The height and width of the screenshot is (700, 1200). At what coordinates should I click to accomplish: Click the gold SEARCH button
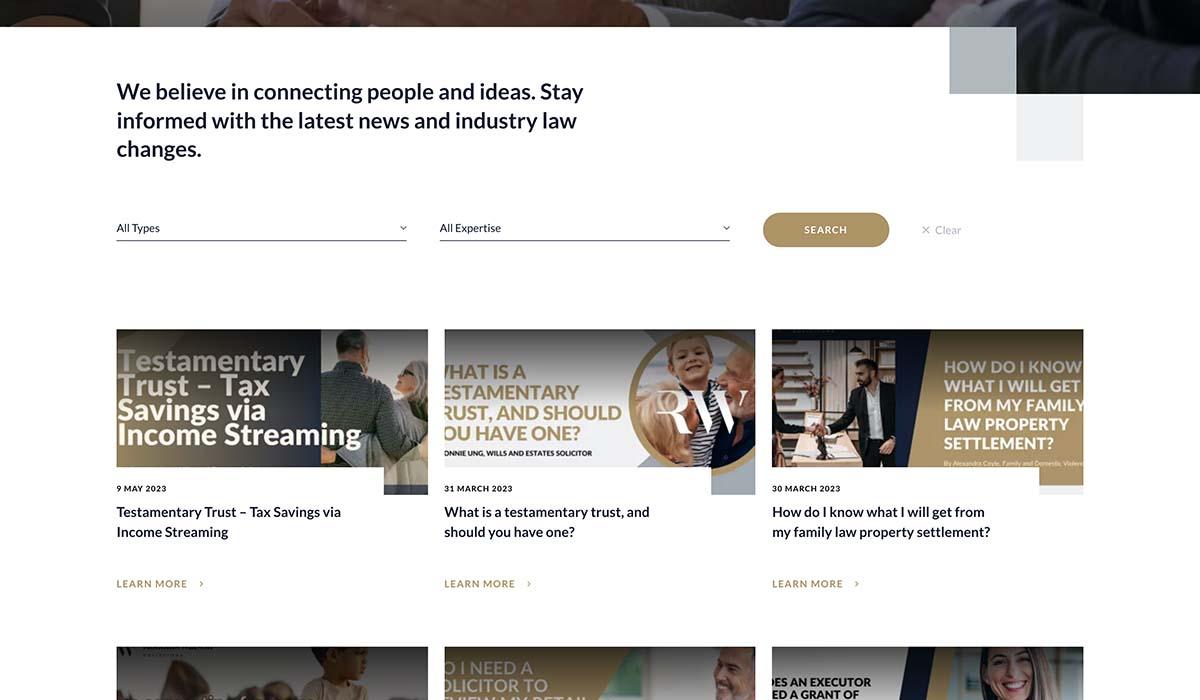(x=826, y=230)
